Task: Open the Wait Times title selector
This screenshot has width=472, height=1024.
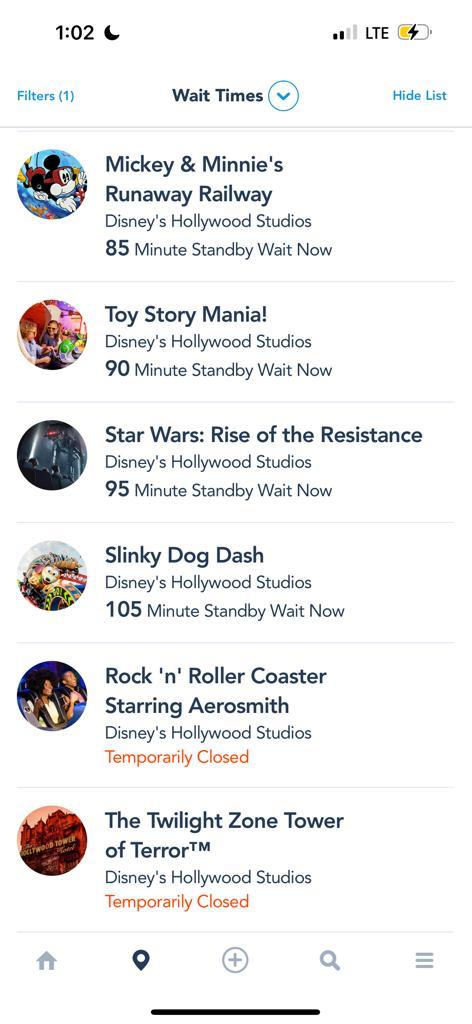Action: tap(217, 95)
